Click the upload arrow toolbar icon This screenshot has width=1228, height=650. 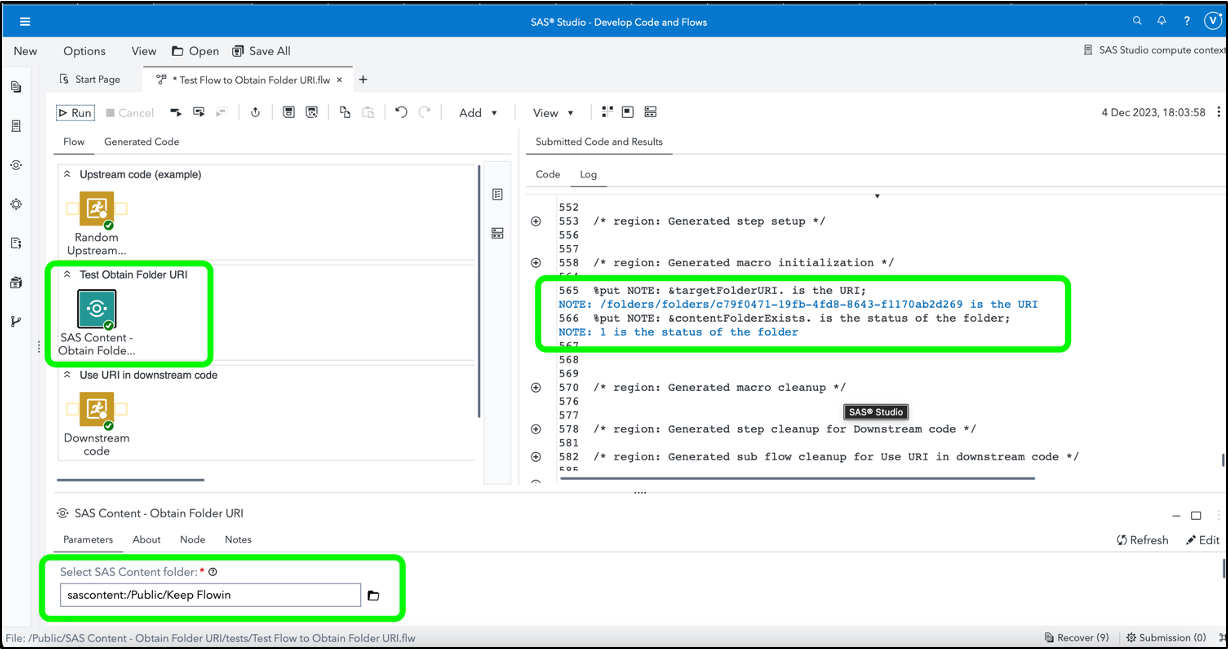pos(255,113)
